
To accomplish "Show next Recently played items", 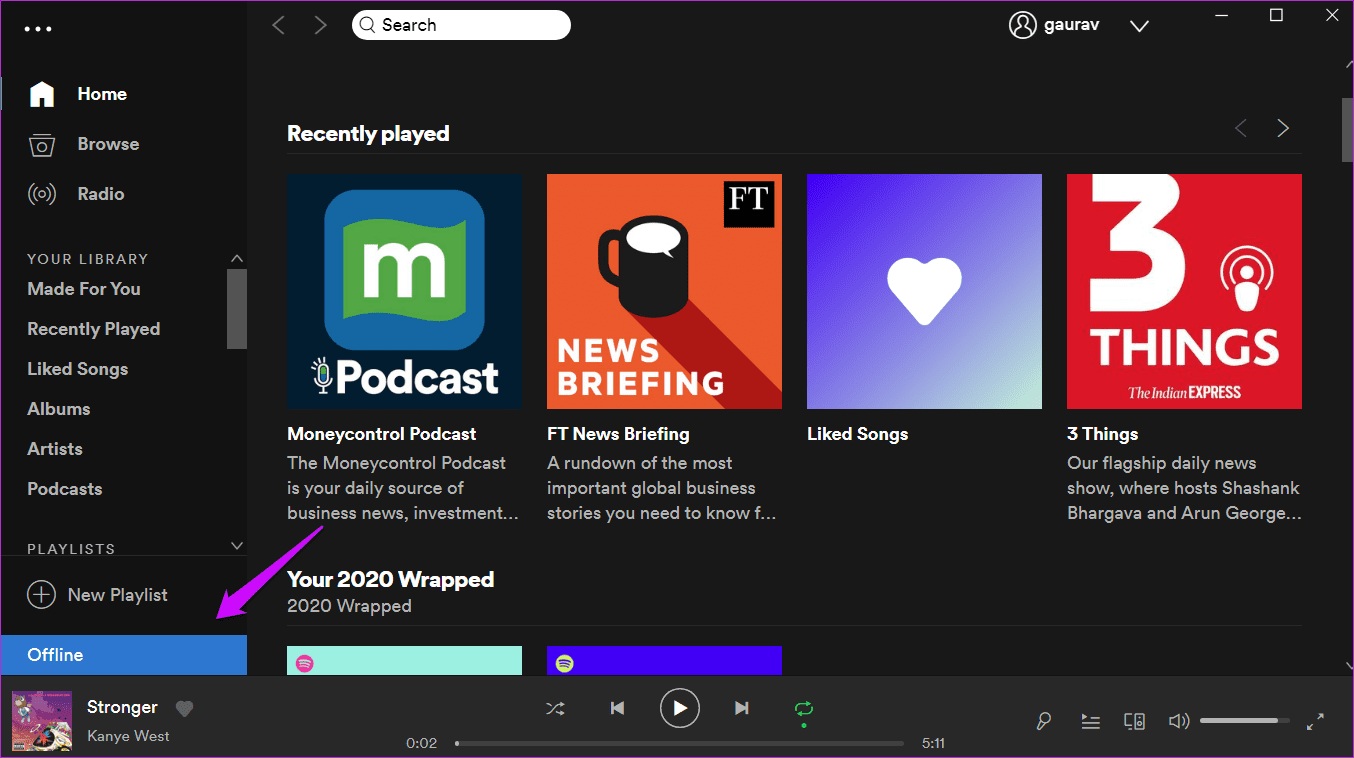I will 1283,128.
